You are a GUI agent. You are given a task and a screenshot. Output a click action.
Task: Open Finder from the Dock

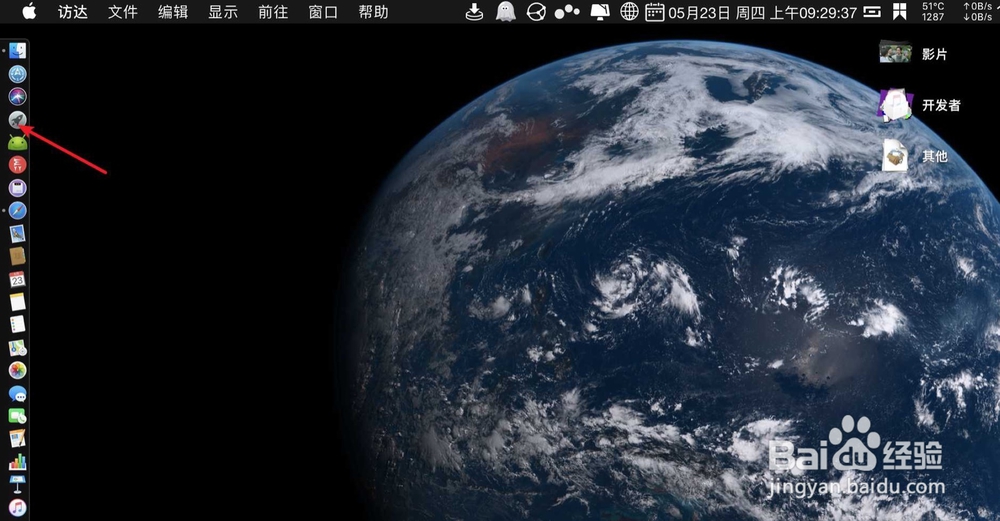pos(17,50)
